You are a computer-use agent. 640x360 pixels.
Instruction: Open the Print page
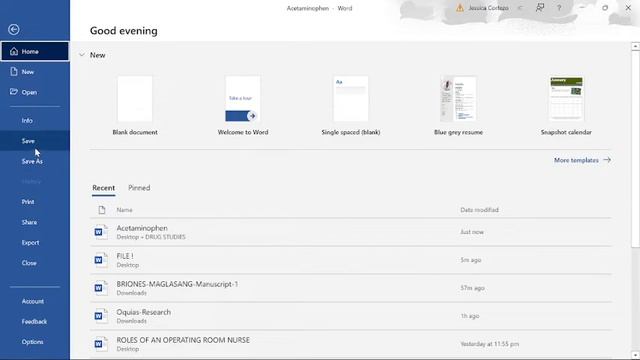35,202
